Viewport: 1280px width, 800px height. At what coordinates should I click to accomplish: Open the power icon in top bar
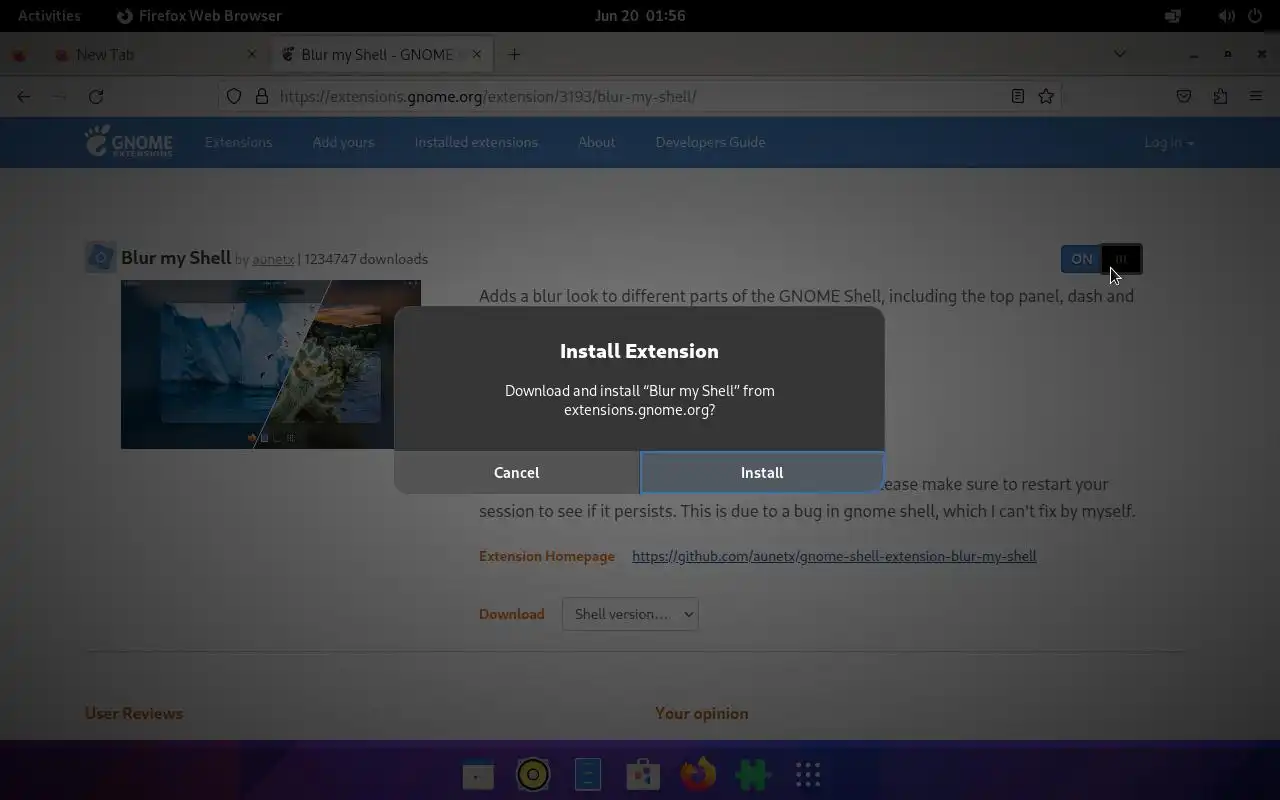click(1254, 15)
